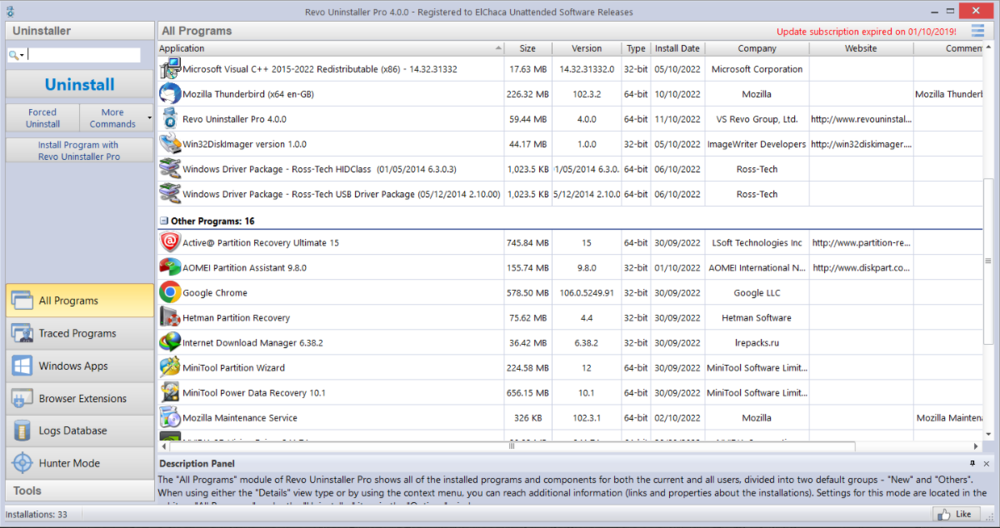Pin the Description Panel
The width and height of the screenshot is (1000, 528).
[x=972, y=464]
